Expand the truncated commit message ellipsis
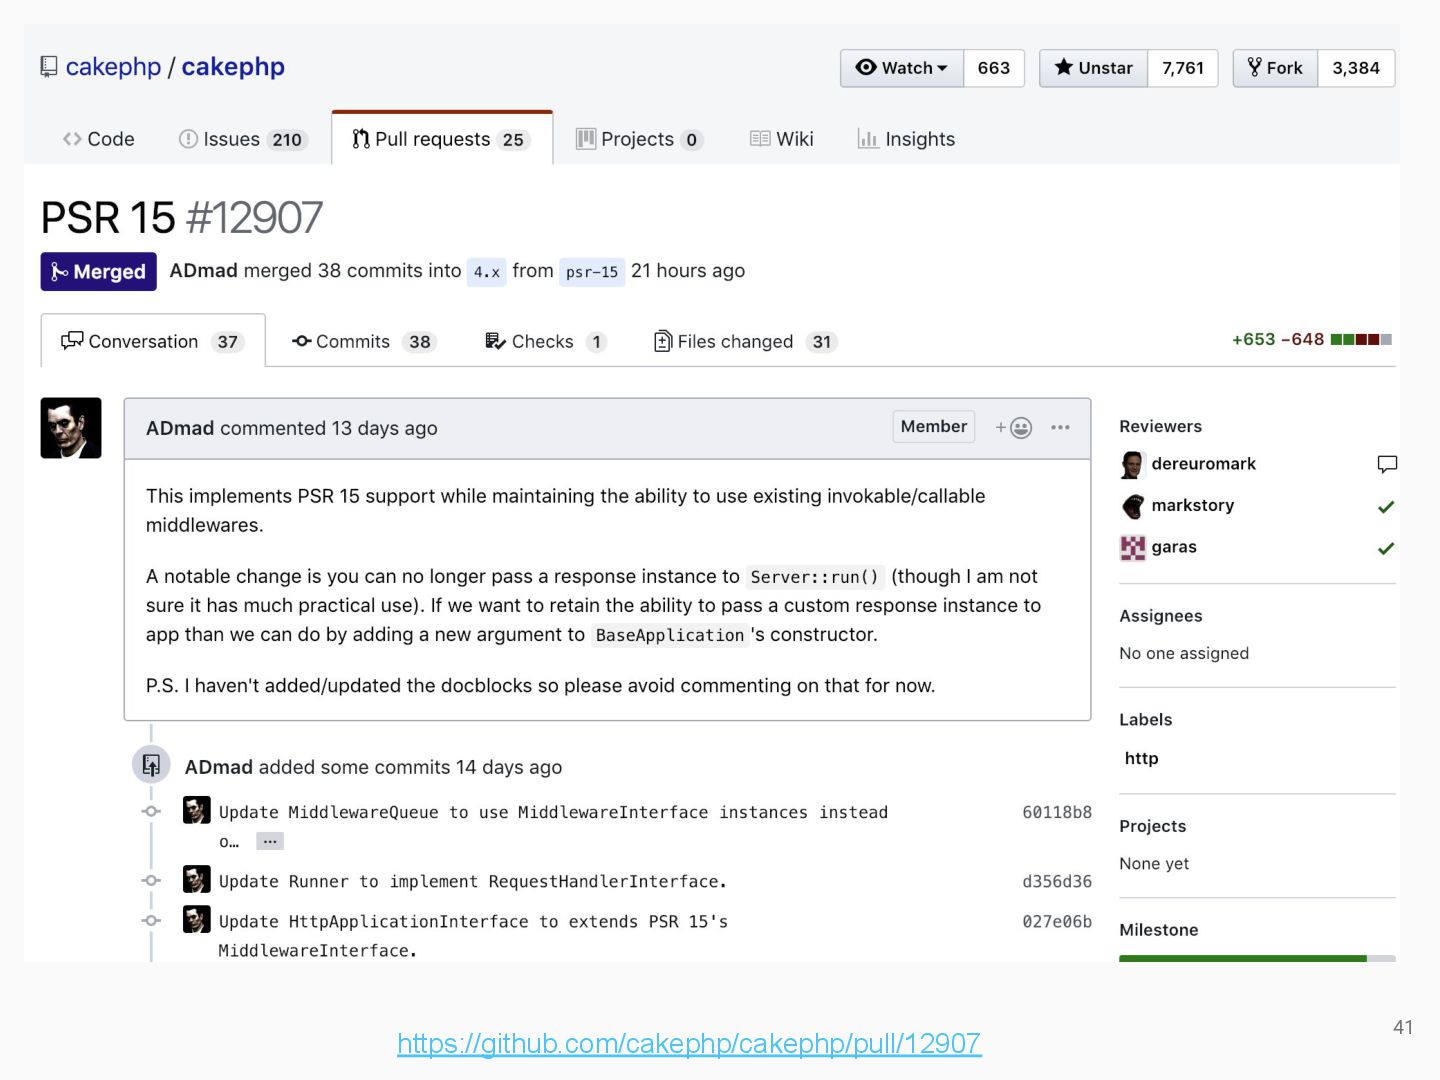 tap(270, 842)
